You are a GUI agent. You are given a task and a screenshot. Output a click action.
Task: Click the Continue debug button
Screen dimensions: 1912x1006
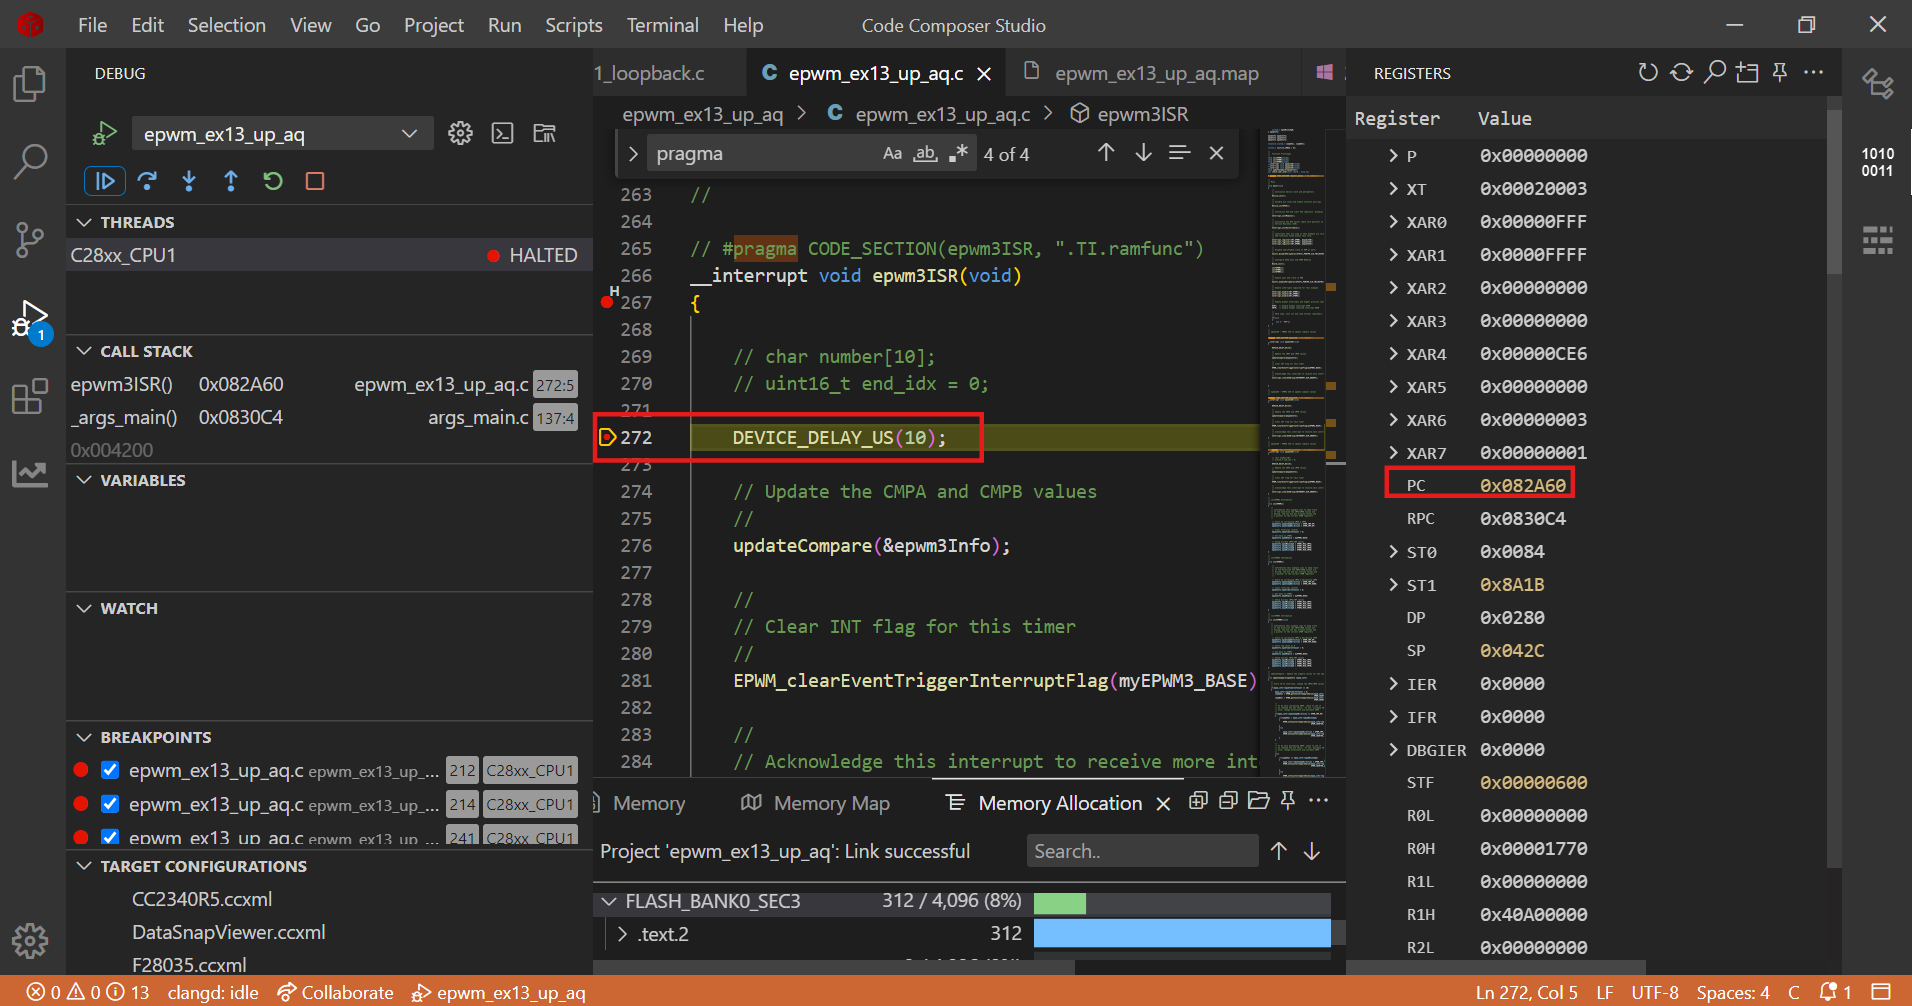coord(105,181)
